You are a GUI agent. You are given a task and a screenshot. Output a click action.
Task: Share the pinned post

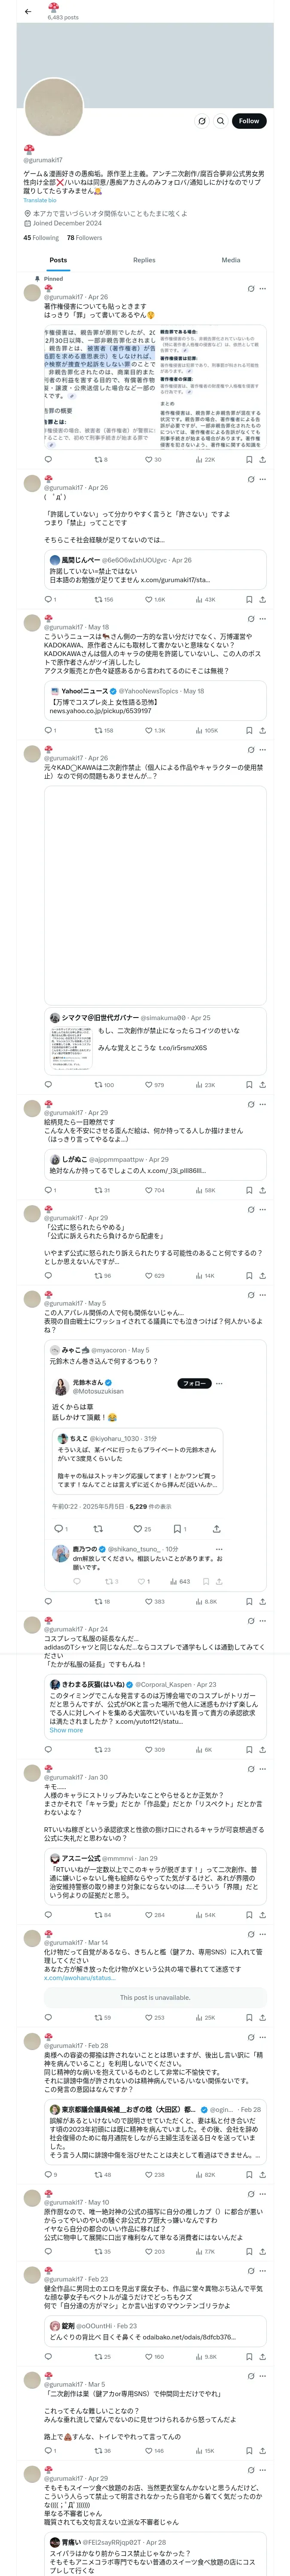(x=262, y=460)
